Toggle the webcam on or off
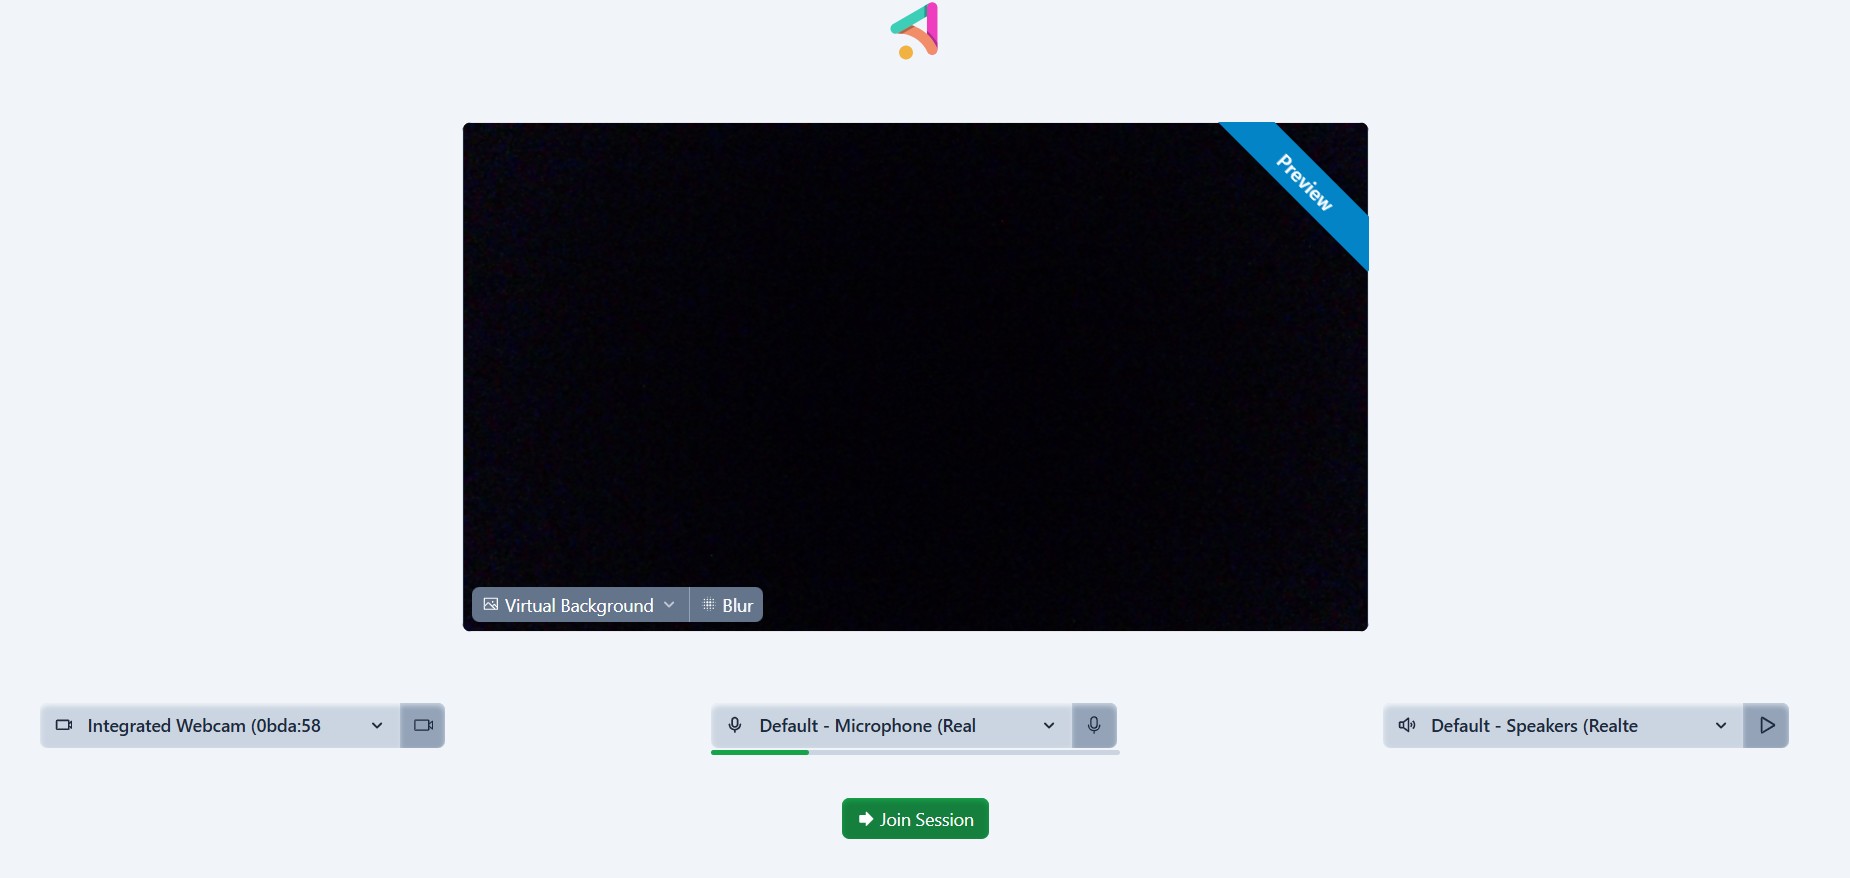This screenshot has width=1850, height=878. point(423,725)
